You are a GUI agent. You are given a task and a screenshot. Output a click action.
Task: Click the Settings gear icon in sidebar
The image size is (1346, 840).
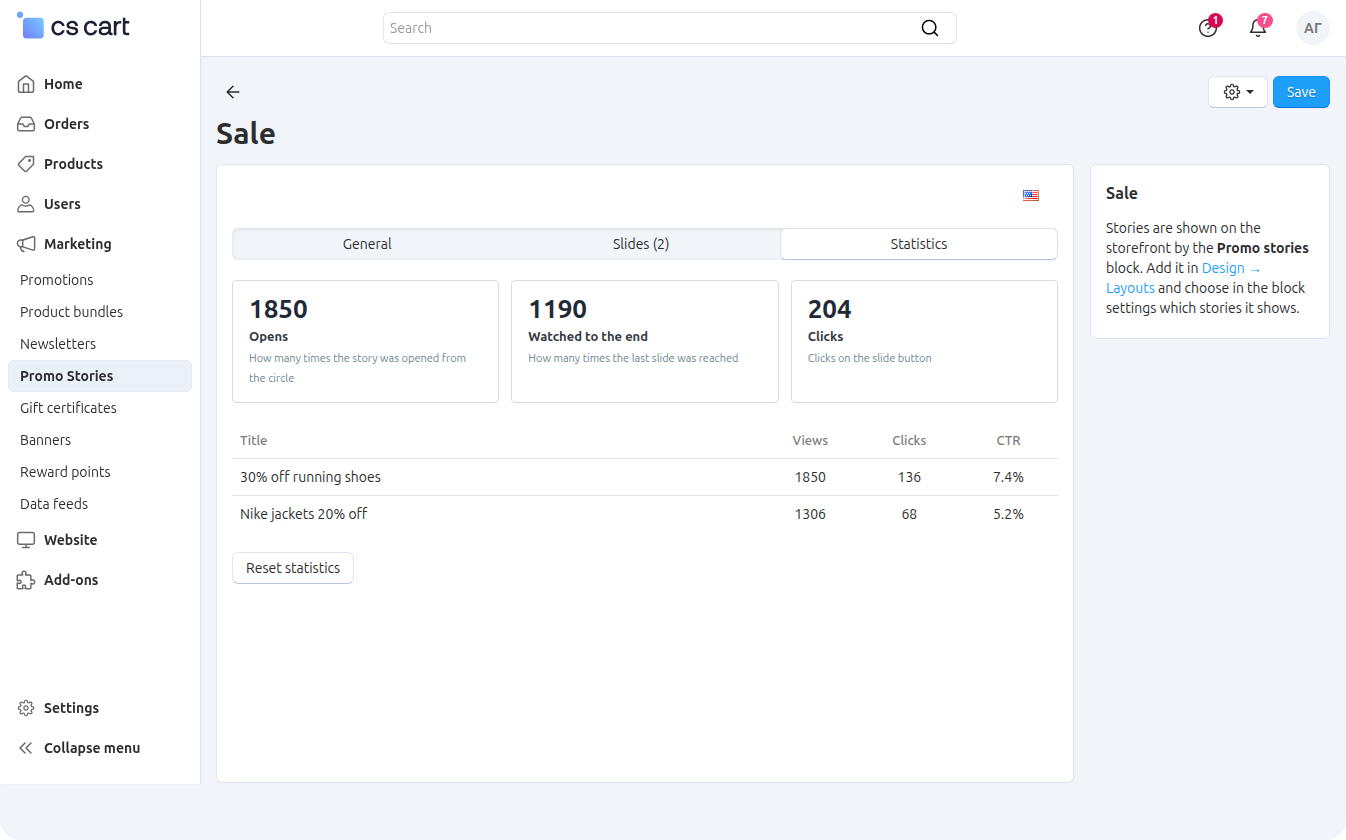(27, 708)
